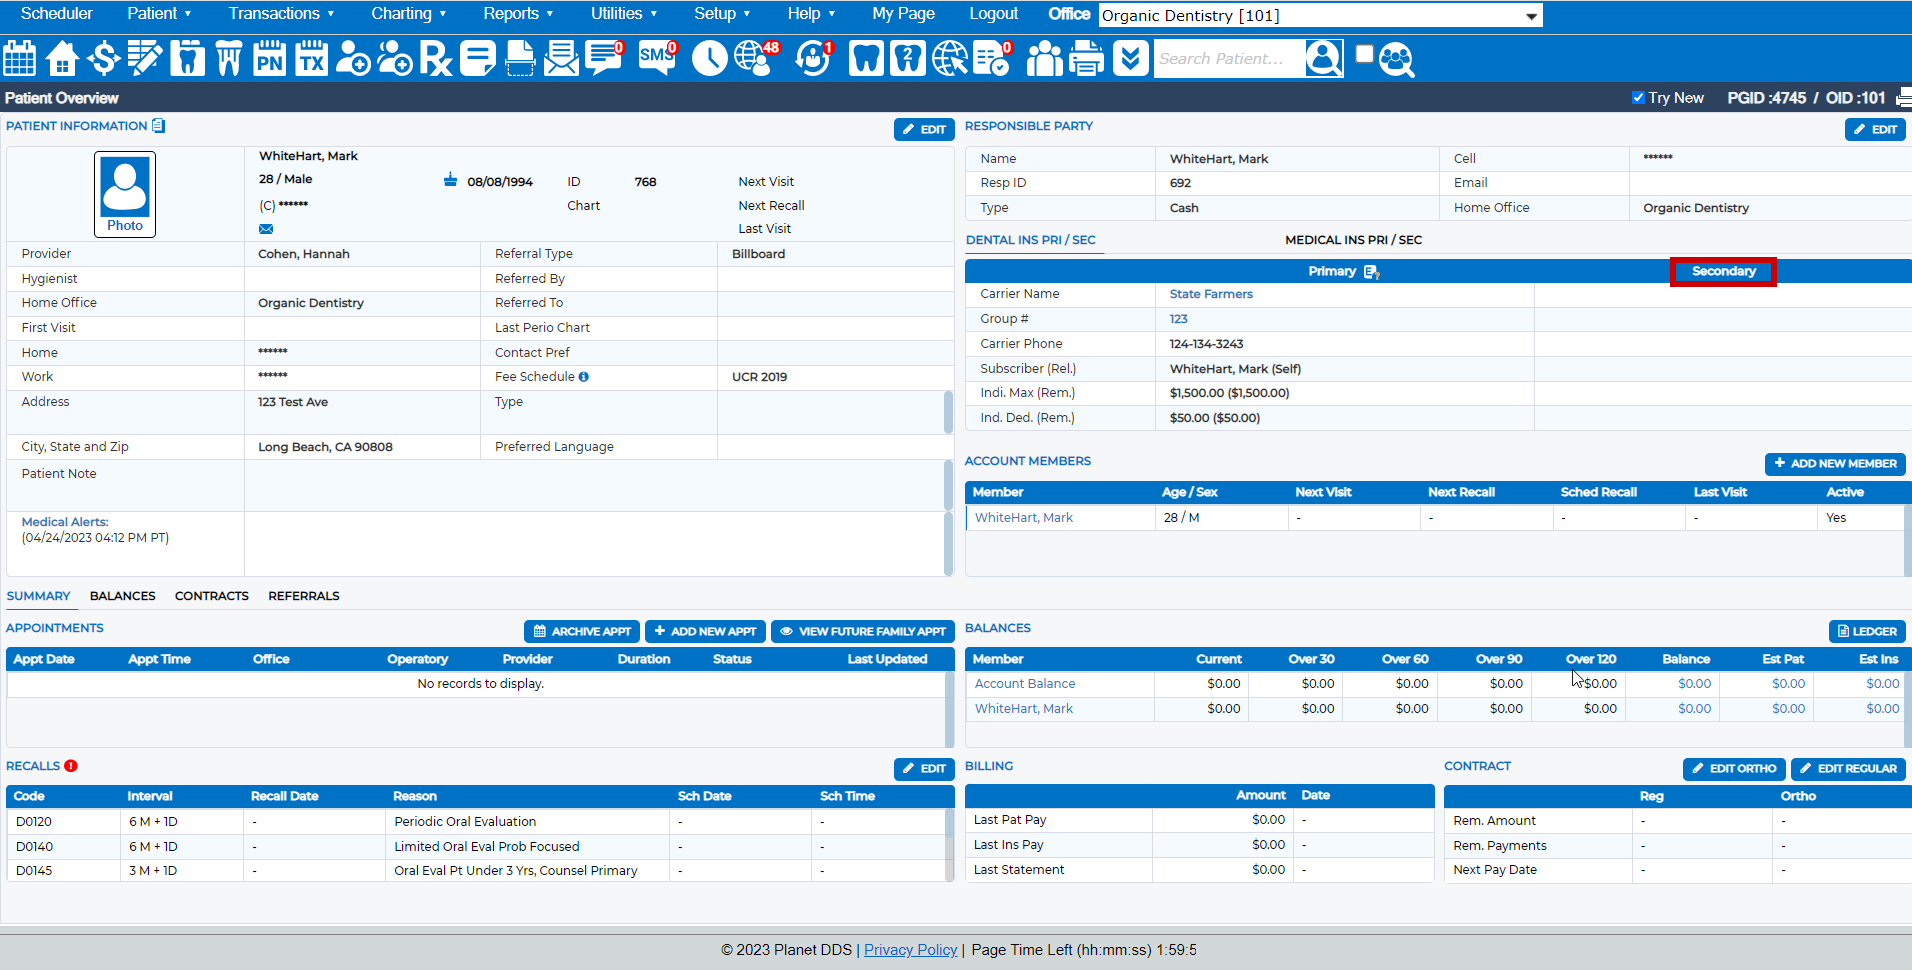The width and height of the screenshot is (1912, 970).
Task: Open the perio tooth icon
Action: (229, 59)
